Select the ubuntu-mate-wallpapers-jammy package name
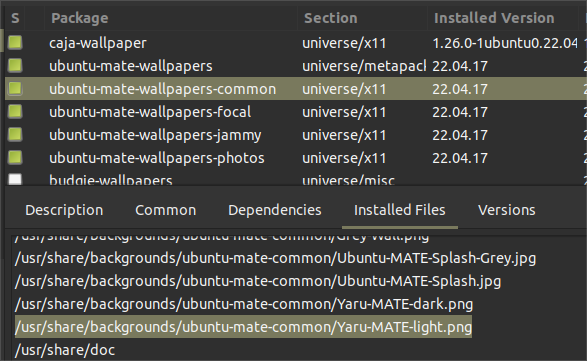 coord(155,135)
